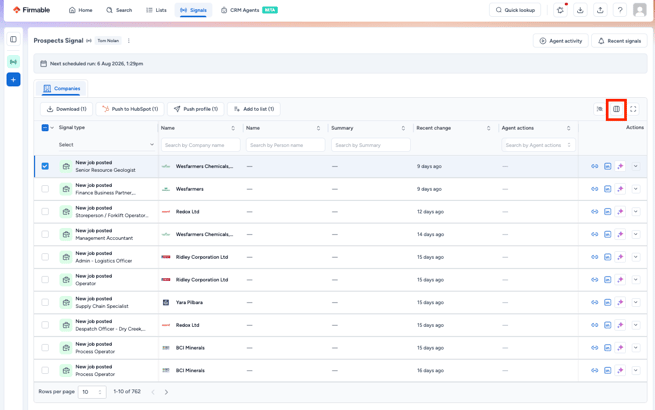
Task: Expand actions chevron for Yara Pilbara row
Action: (636, 302)
